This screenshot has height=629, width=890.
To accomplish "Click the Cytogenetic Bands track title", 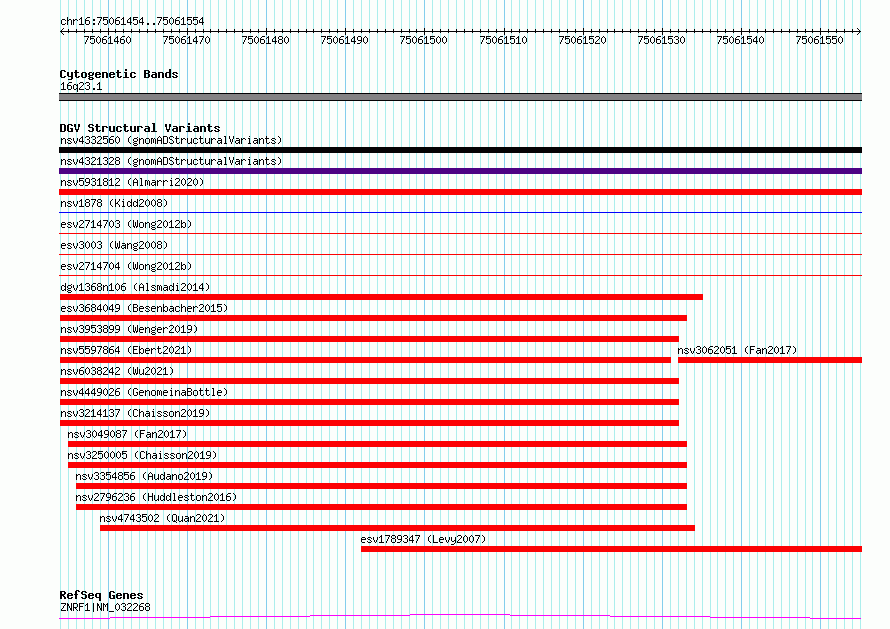I will tap(119, 74).
